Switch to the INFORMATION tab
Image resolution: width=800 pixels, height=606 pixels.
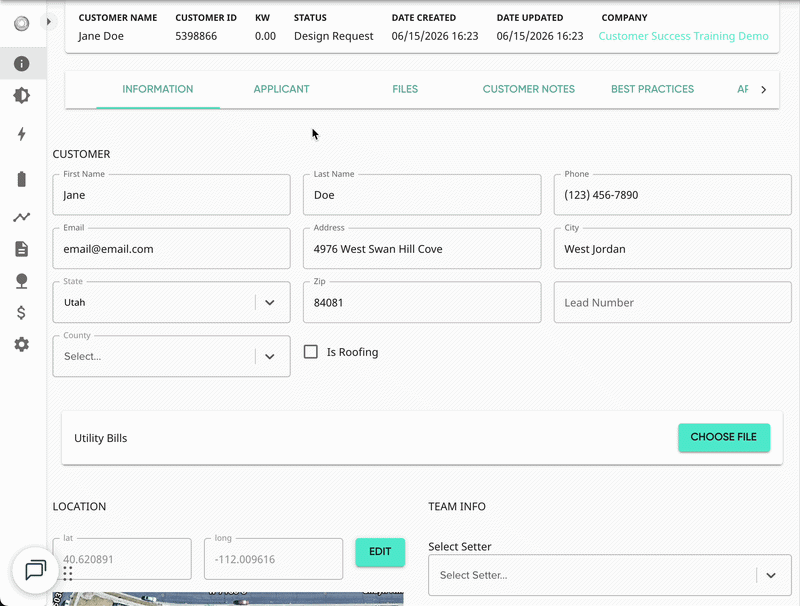pos(158,89)
